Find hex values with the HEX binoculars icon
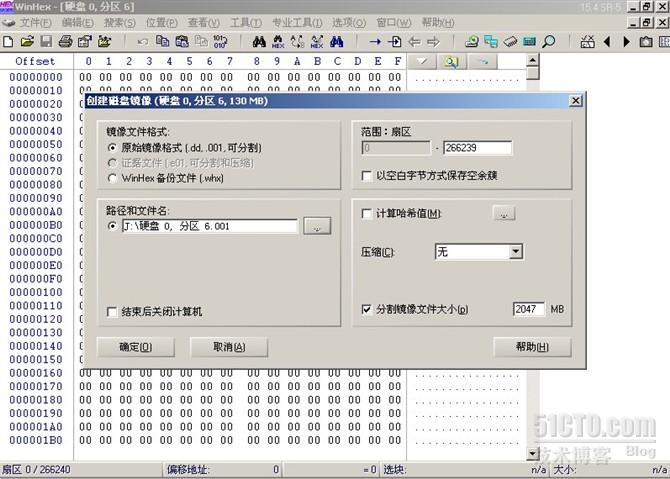 (278, 41)
